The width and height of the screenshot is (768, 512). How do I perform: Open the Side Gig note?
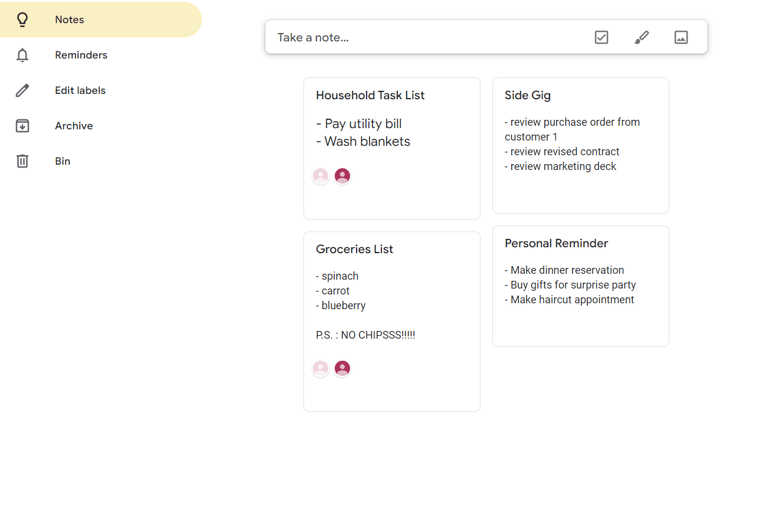(580, 145)
